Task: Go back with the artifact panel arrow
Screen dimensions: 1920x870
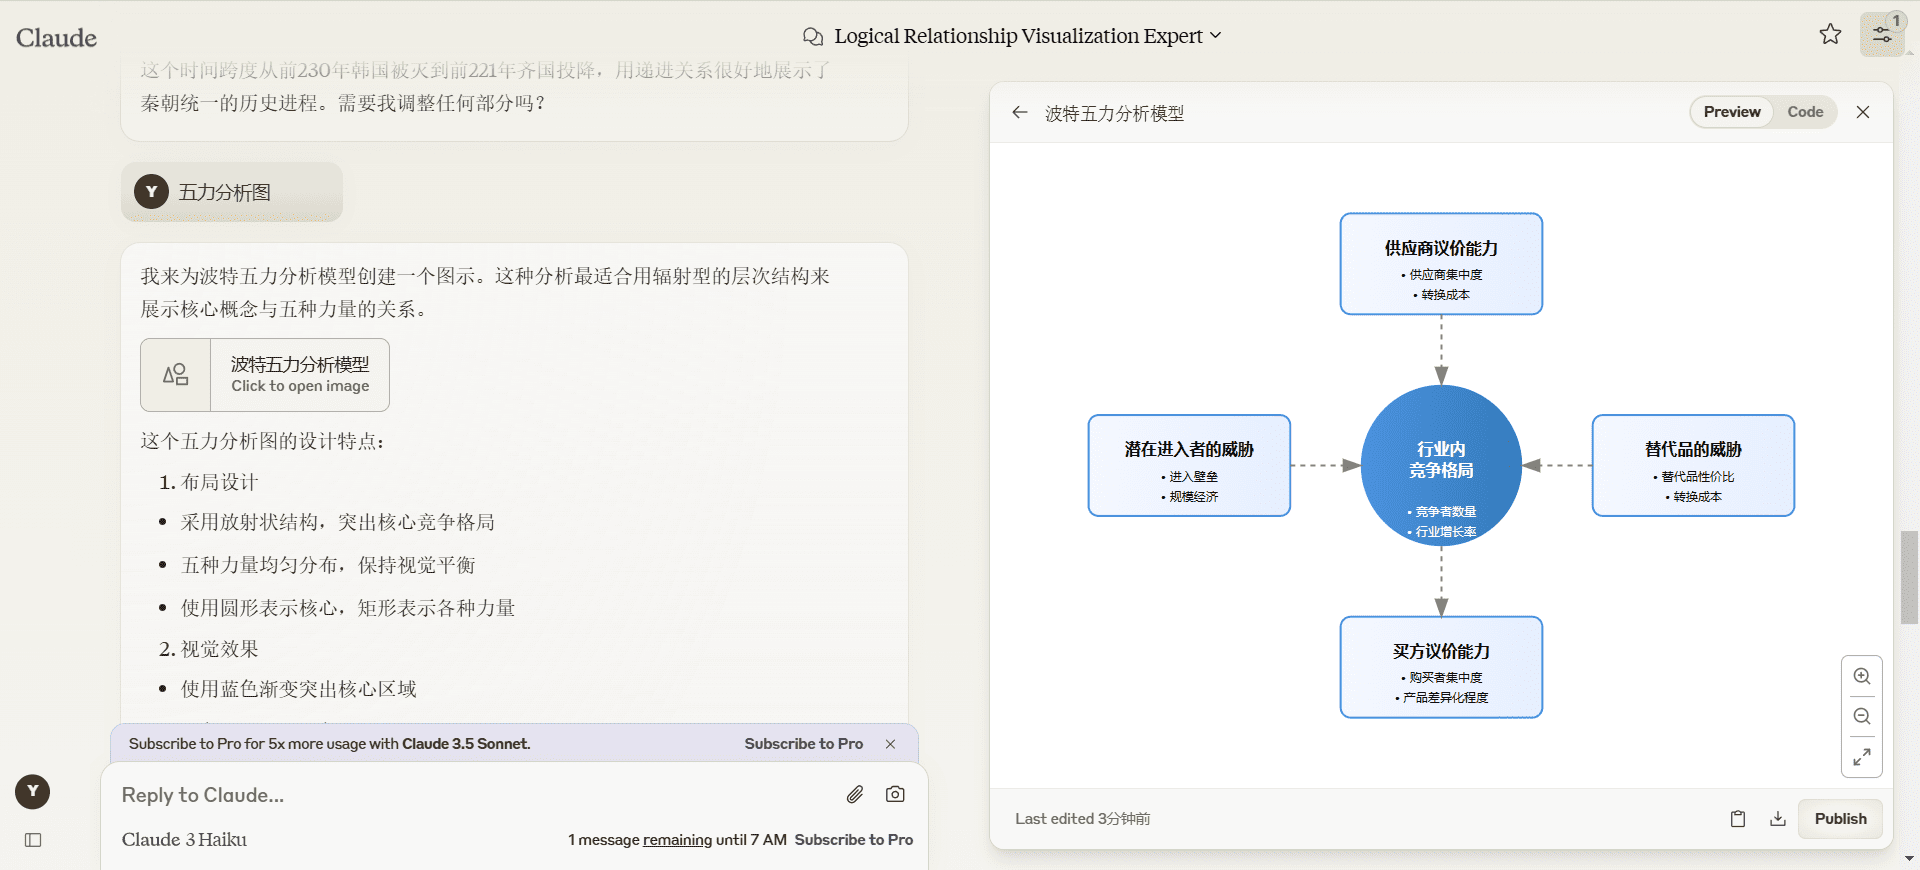Action: click(x=1020, y=113)
